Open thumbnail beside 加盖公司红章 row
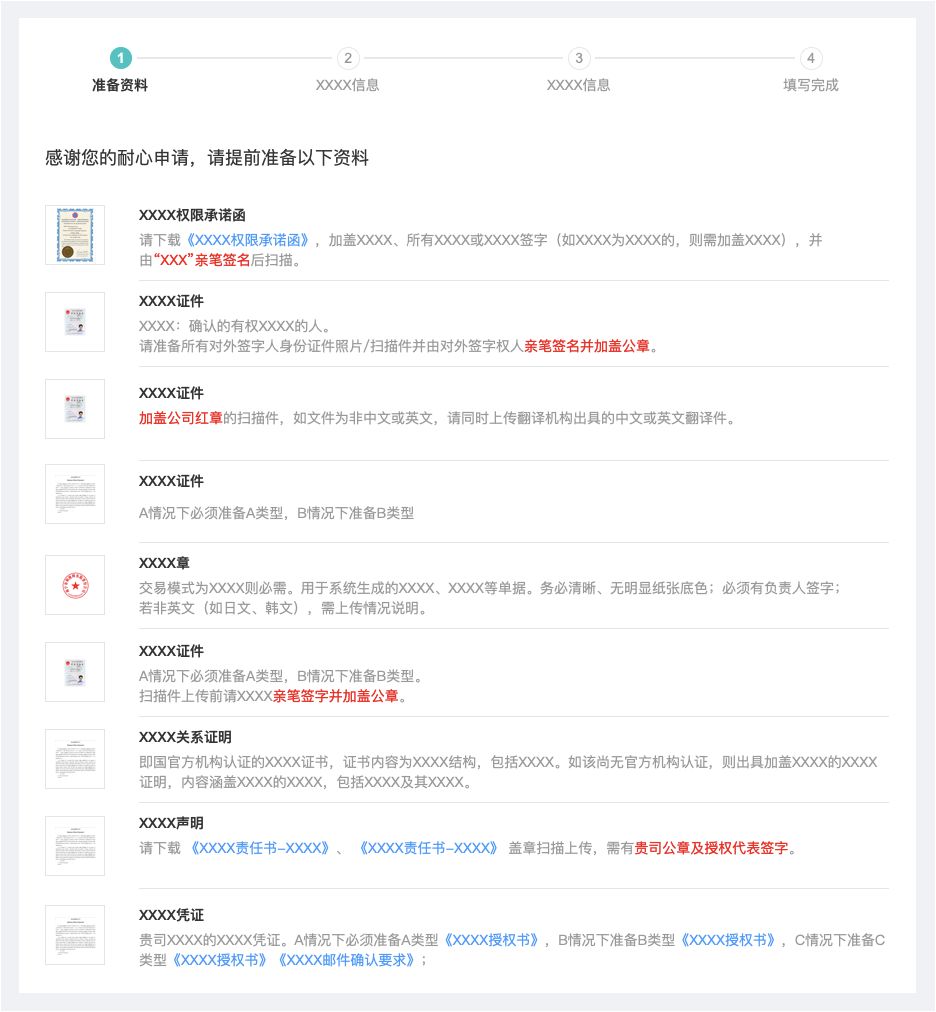Viewport: 936px width, 1012px height. (x=75, y=409)
